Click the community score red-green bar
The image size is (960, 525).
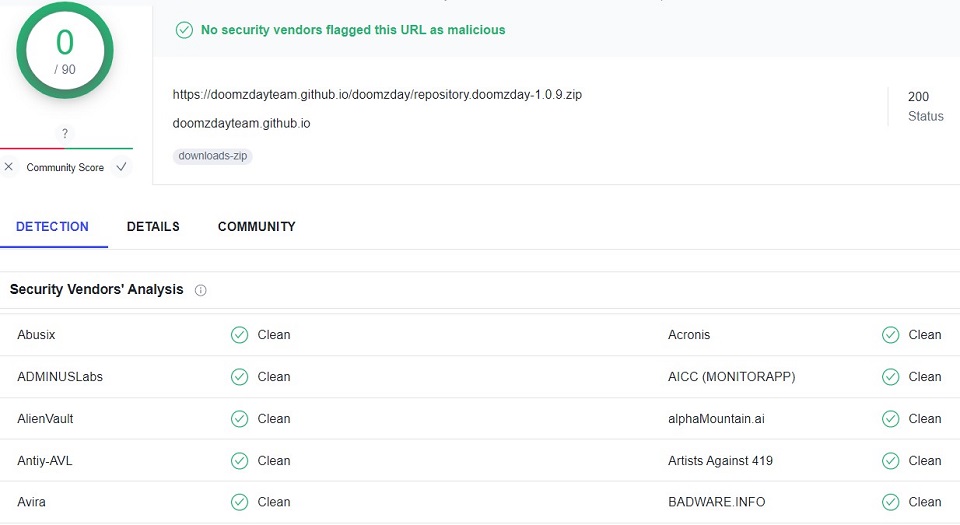66,148
